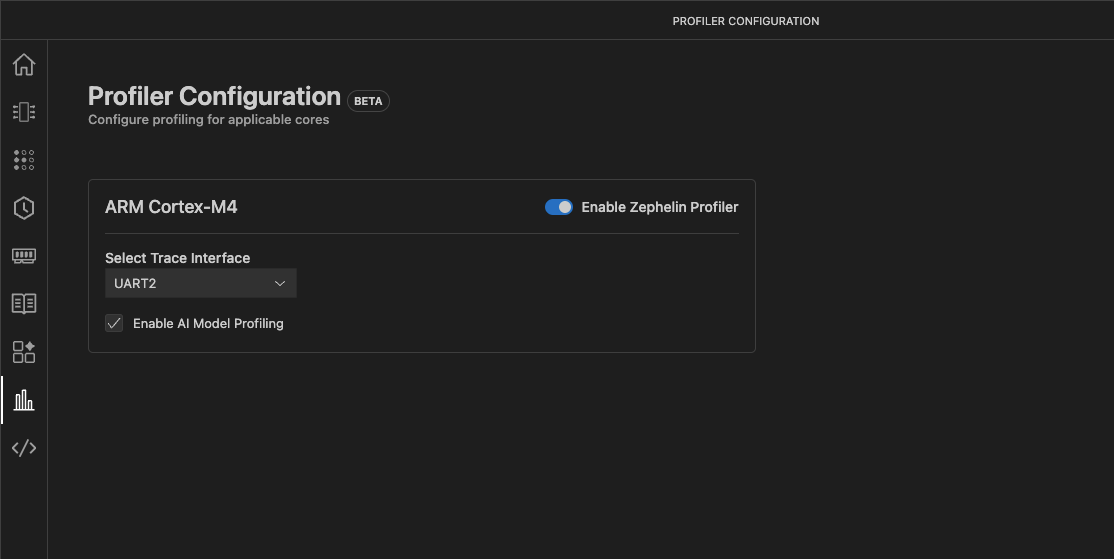This screenshot has height=559, width=1114.
Task: Open the Home icon in sidebar
Action: (x=24, y=65)
